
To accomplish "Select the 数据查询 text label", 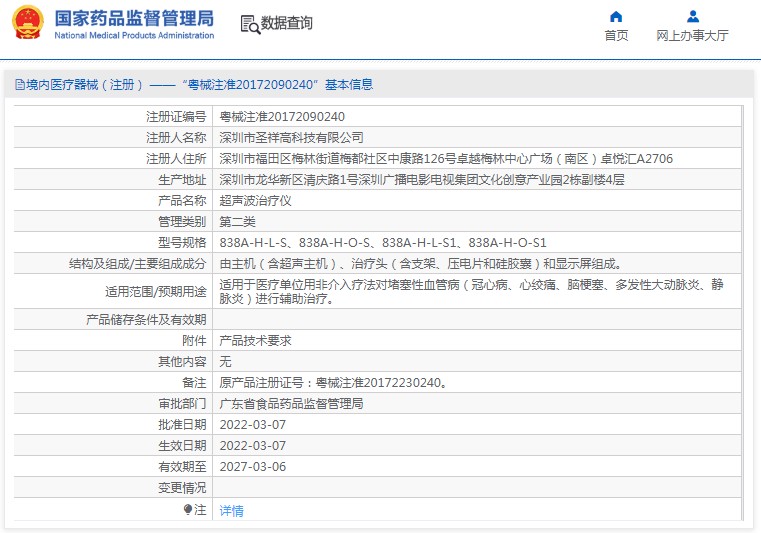I will click(x=287, y=23).
